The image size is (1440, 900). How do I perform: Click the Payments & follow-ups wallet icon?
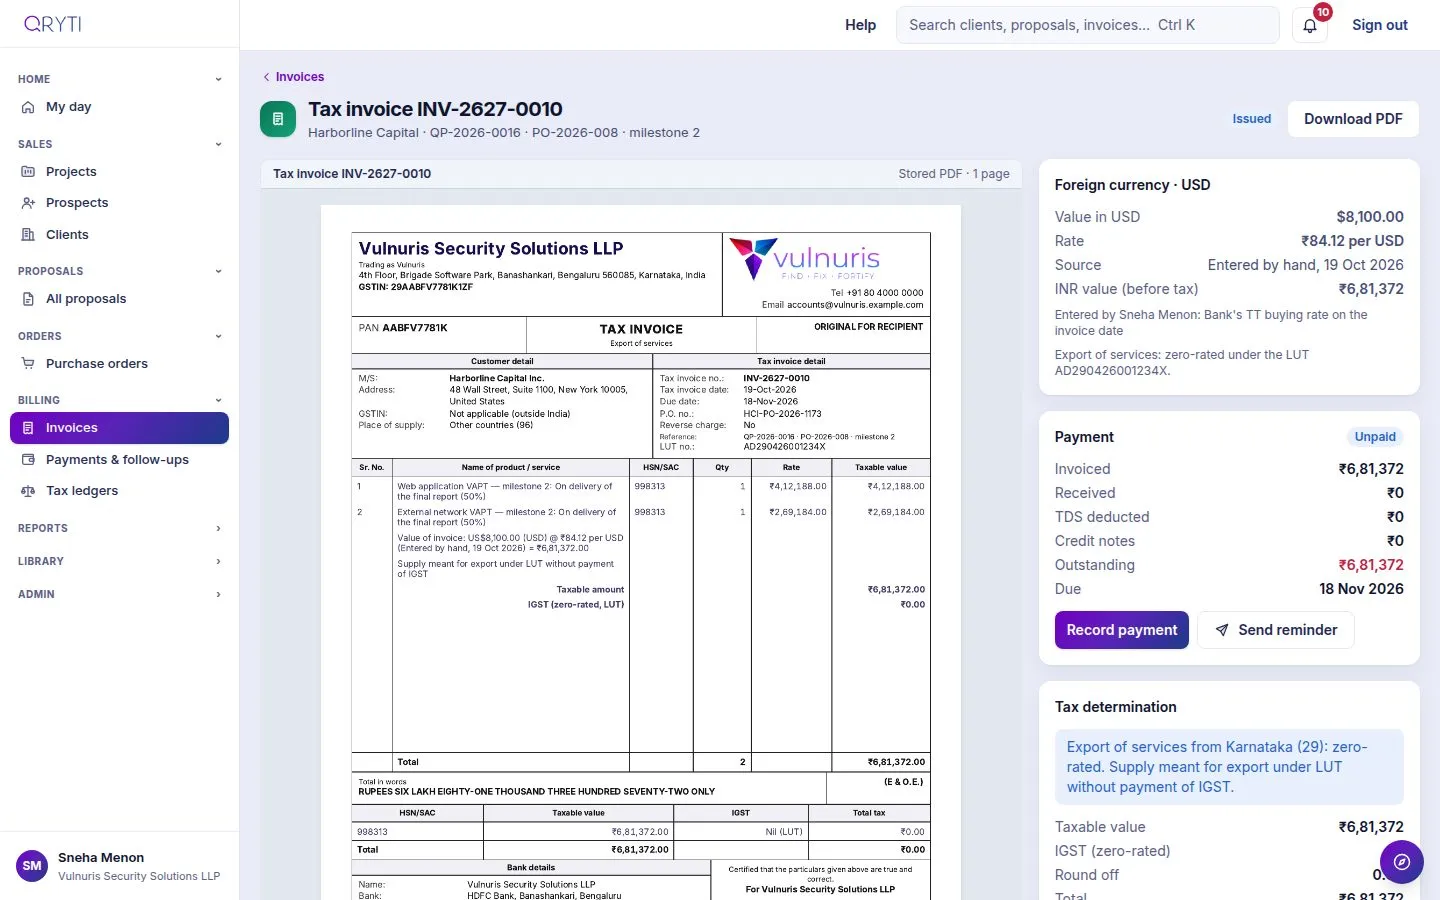tap(28, 460)
